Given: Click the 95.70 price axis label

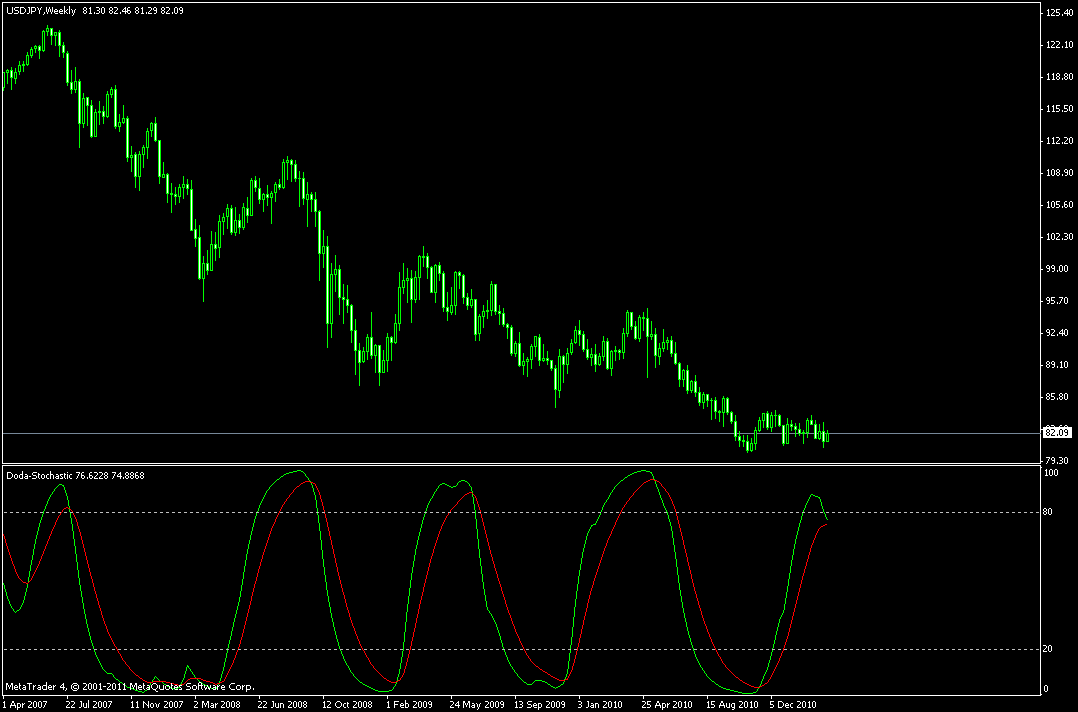Looking at the screenshot, I should tap(1058, 301).
